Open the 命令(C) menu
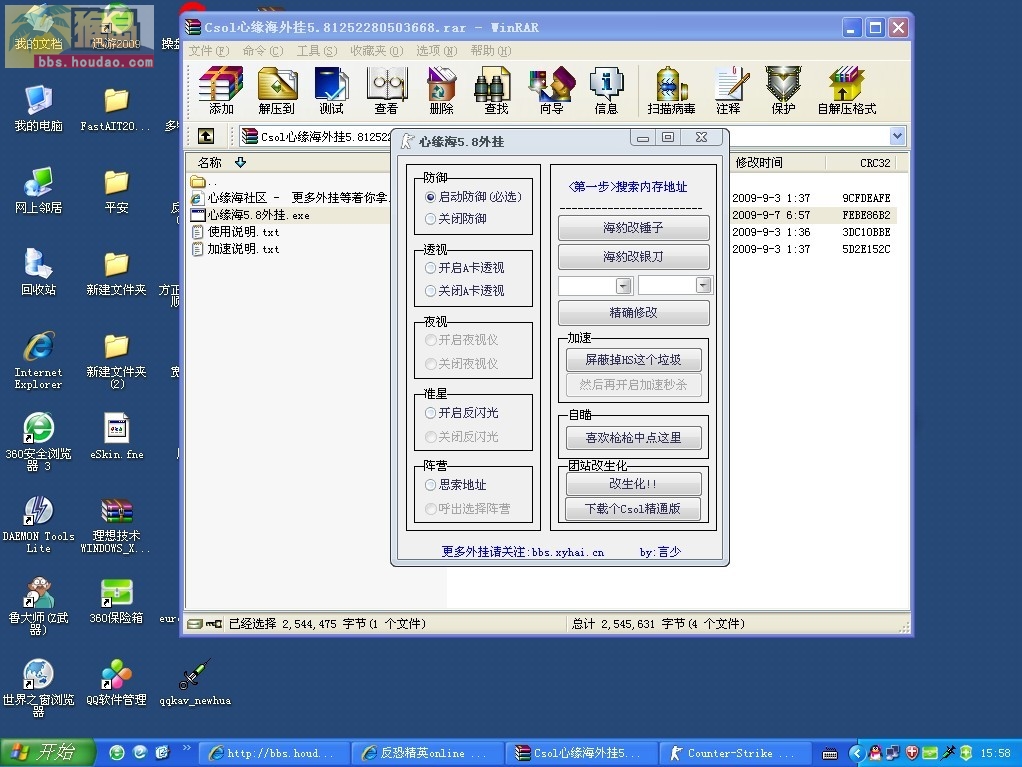Image resolution: width=1022 pixels, height=767 pixels. point(263,51)
